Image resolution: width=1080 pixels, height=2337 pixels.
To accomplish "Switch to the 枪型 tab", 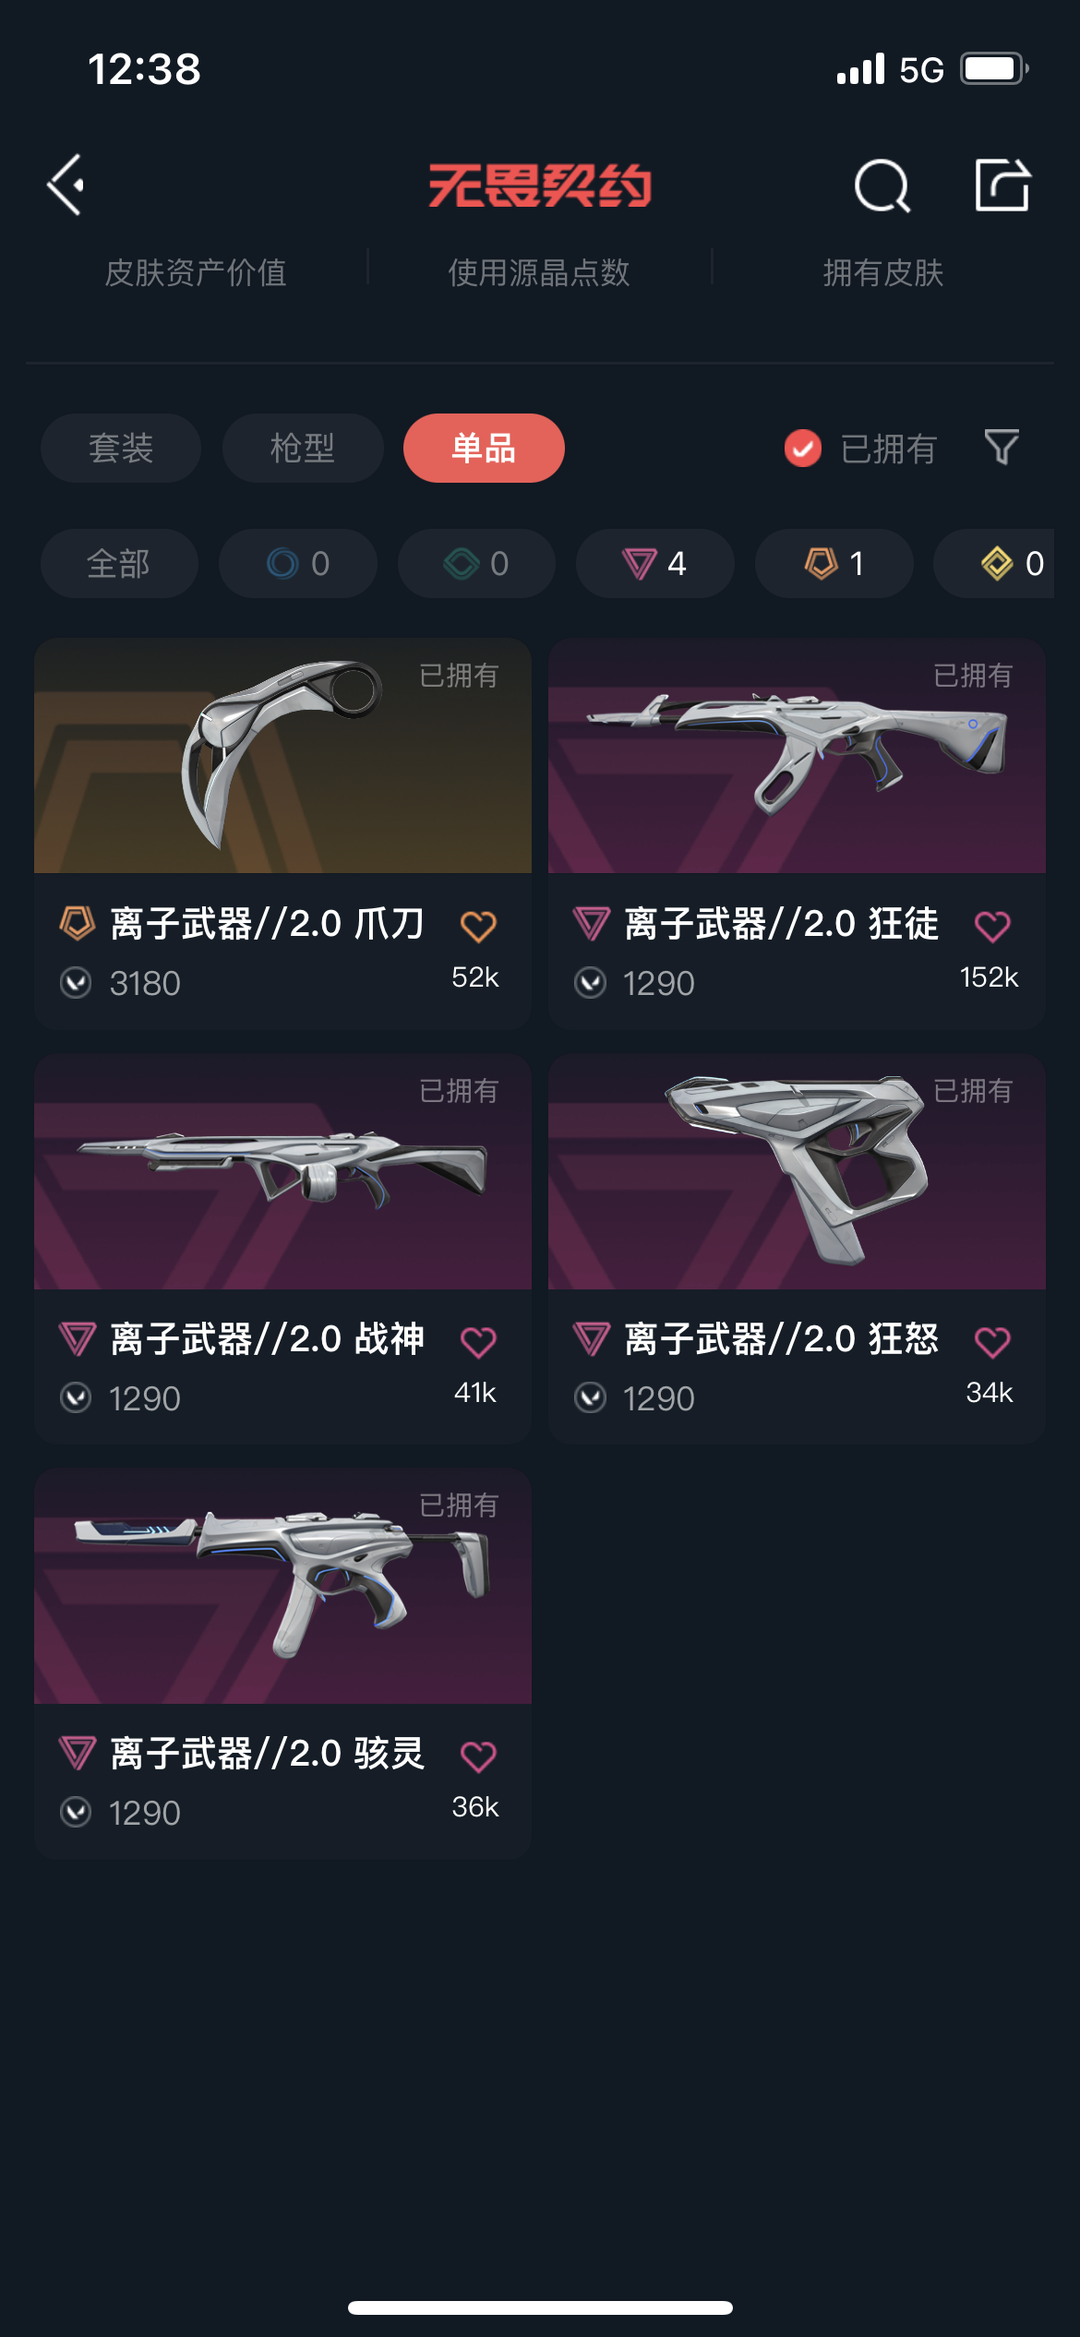I will [x=303, y=448].
